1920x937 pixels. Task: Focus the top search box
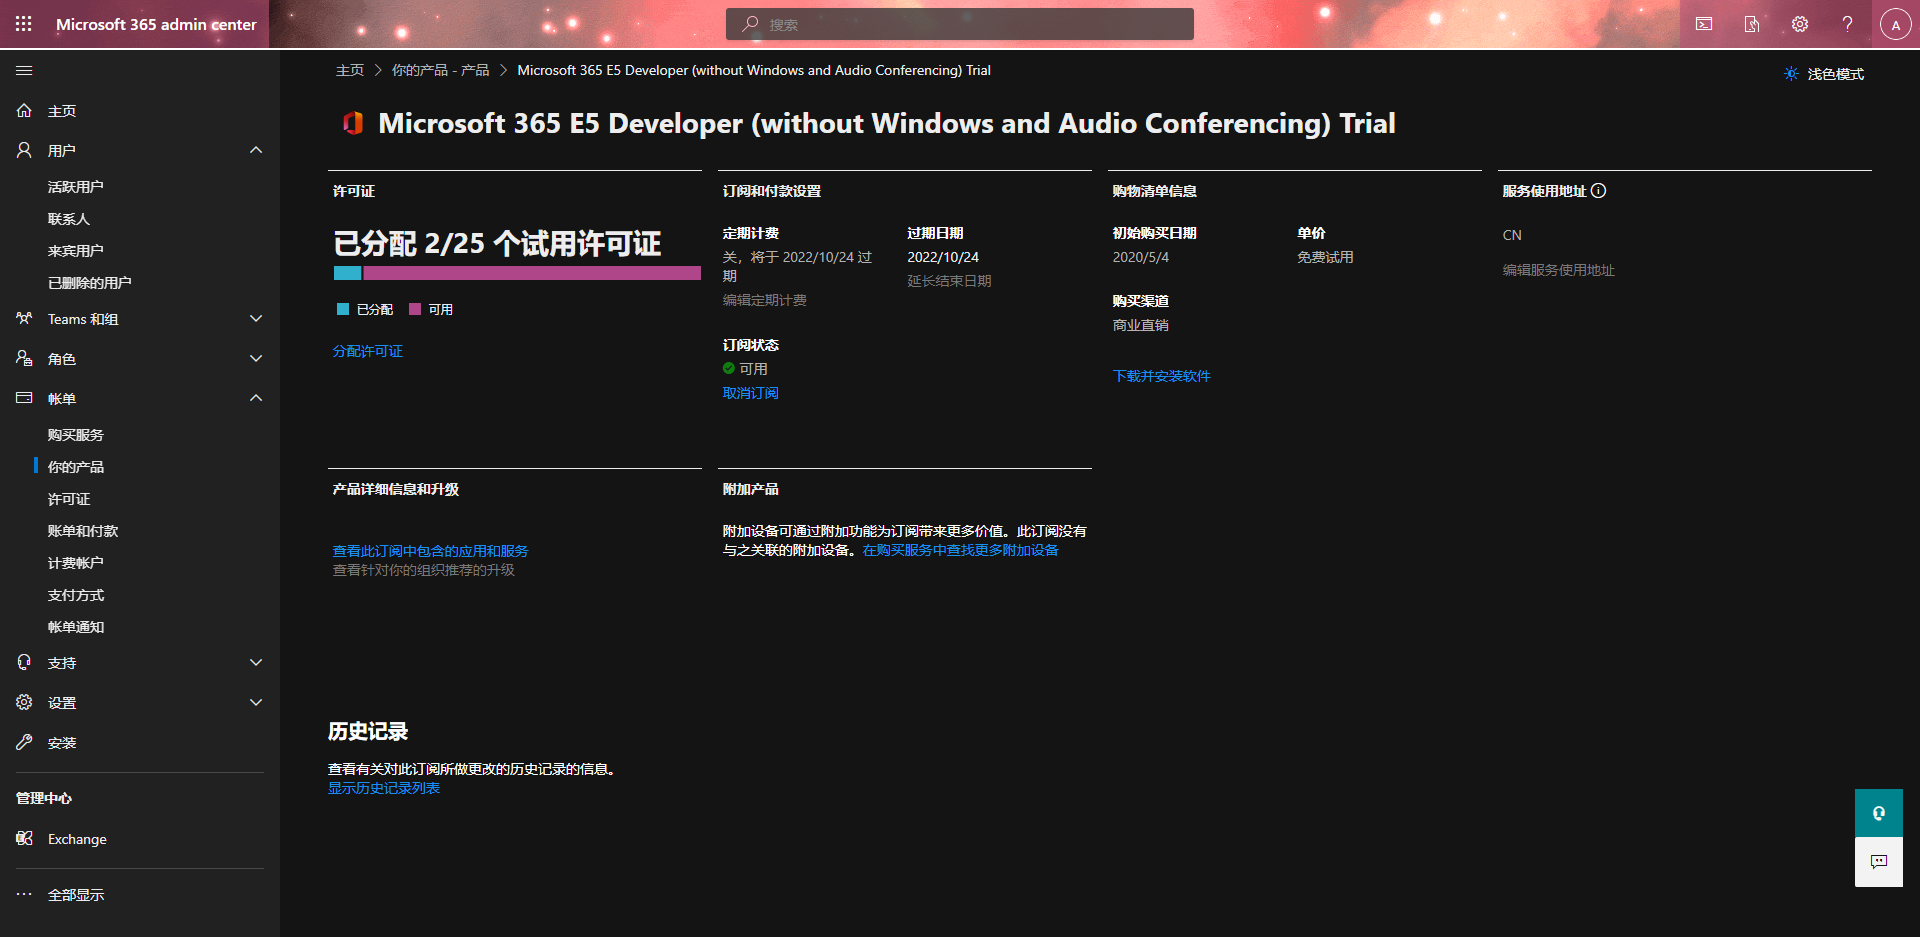pos(960,24)
